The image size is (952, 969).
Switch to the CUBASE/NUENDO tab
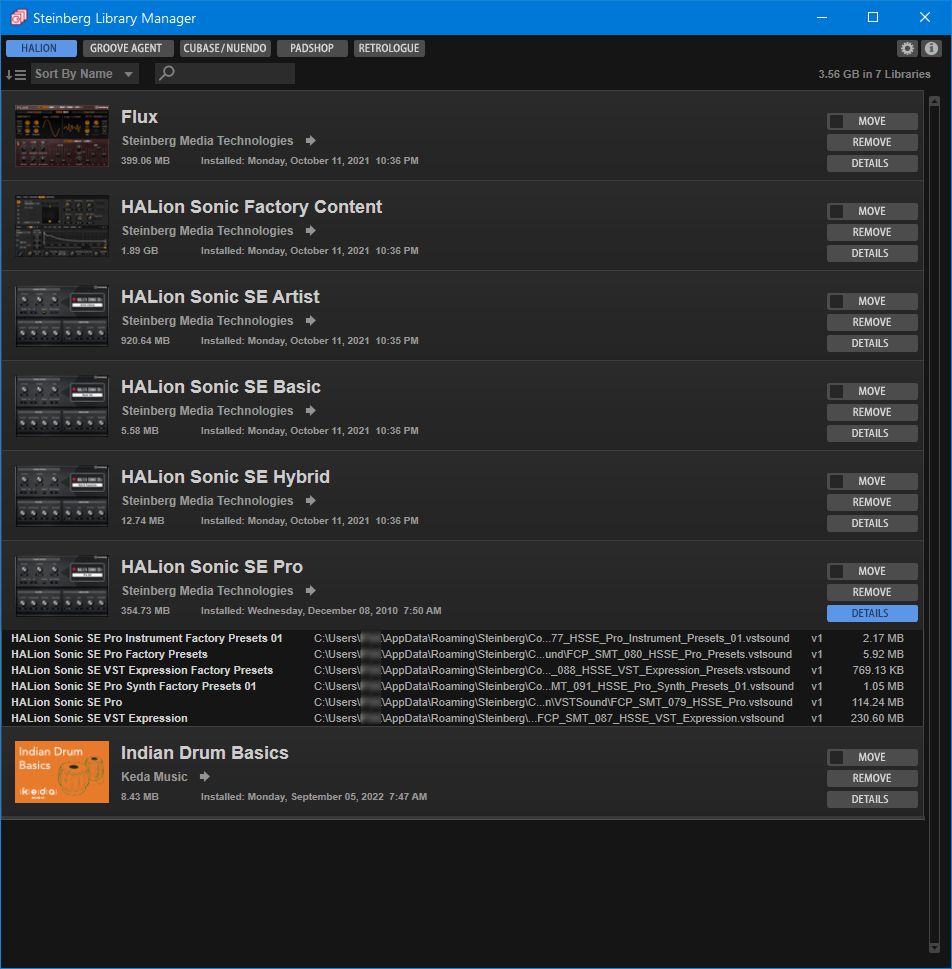click(x=225, y=48)
